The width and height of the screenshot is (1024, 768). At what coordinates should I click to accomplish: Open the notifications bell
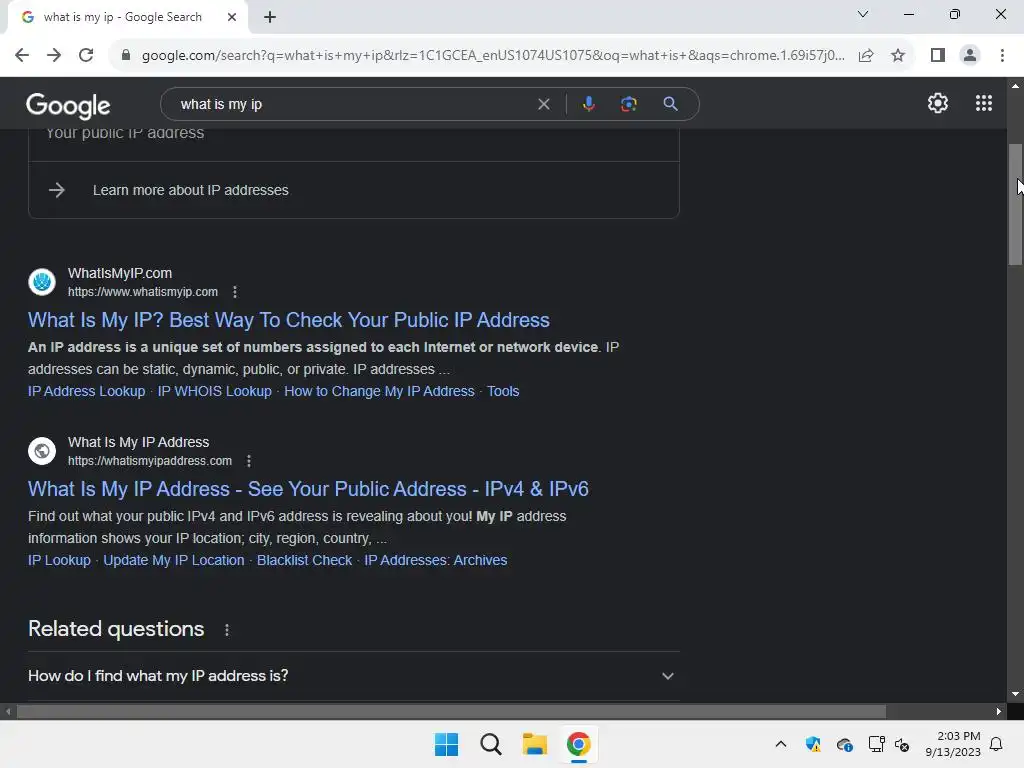pos(997,744)
